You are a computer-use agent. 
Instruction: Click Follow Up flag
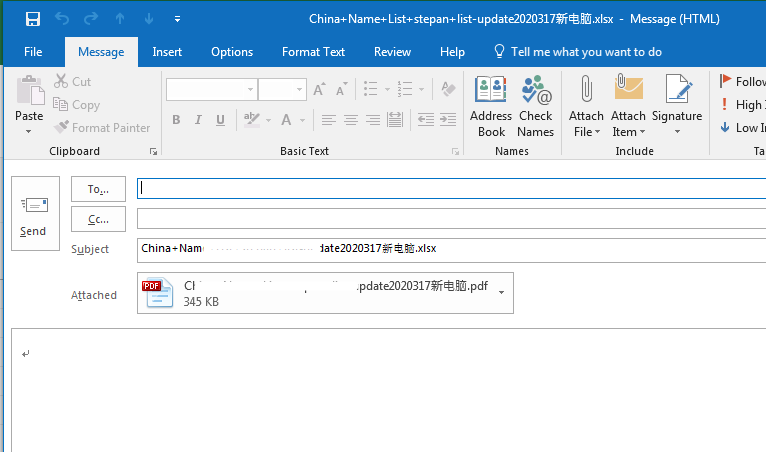pyautogui.click(x=742, y=81)
